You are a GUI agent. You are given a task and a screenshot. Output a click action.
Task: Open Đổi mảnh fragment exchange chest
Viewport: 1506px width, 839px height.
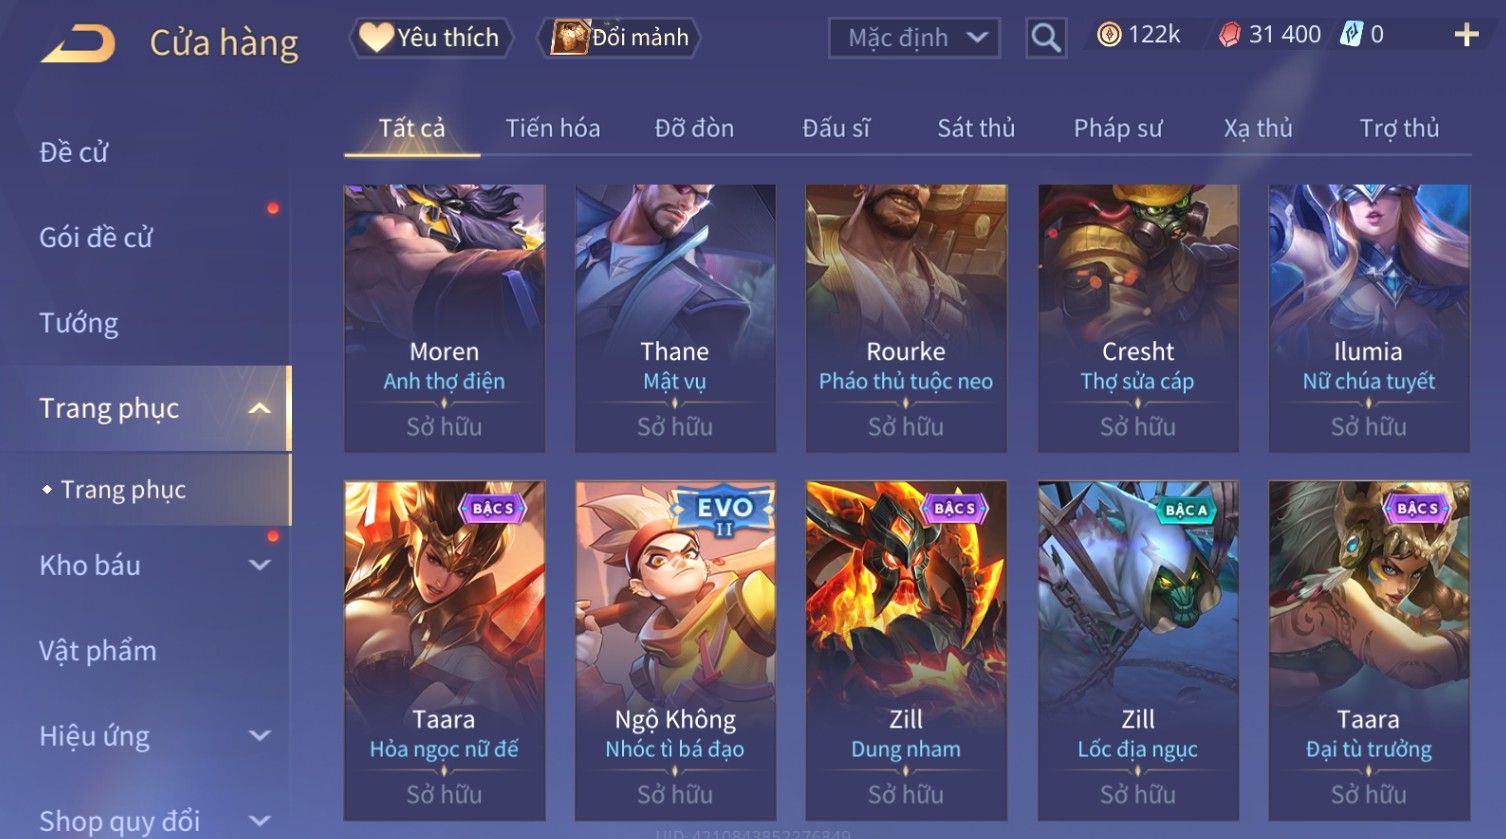pos(619,38)
